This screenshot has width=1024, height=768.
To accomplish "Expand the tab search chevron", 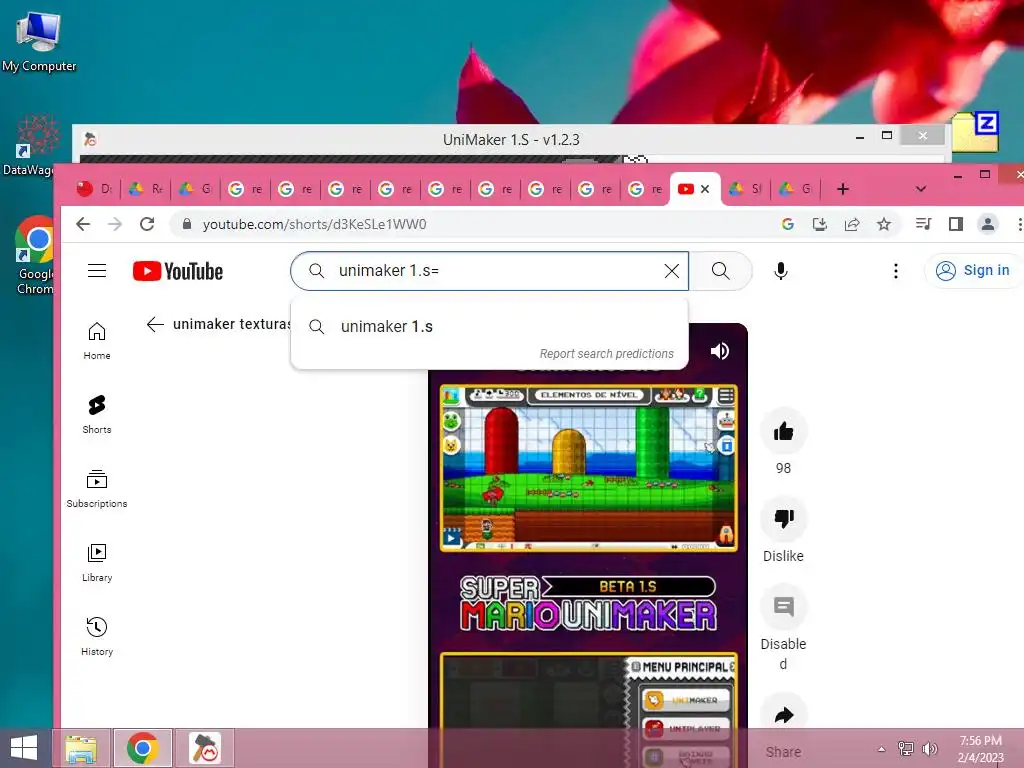I will pyautogui.click(x=921, y=189).
